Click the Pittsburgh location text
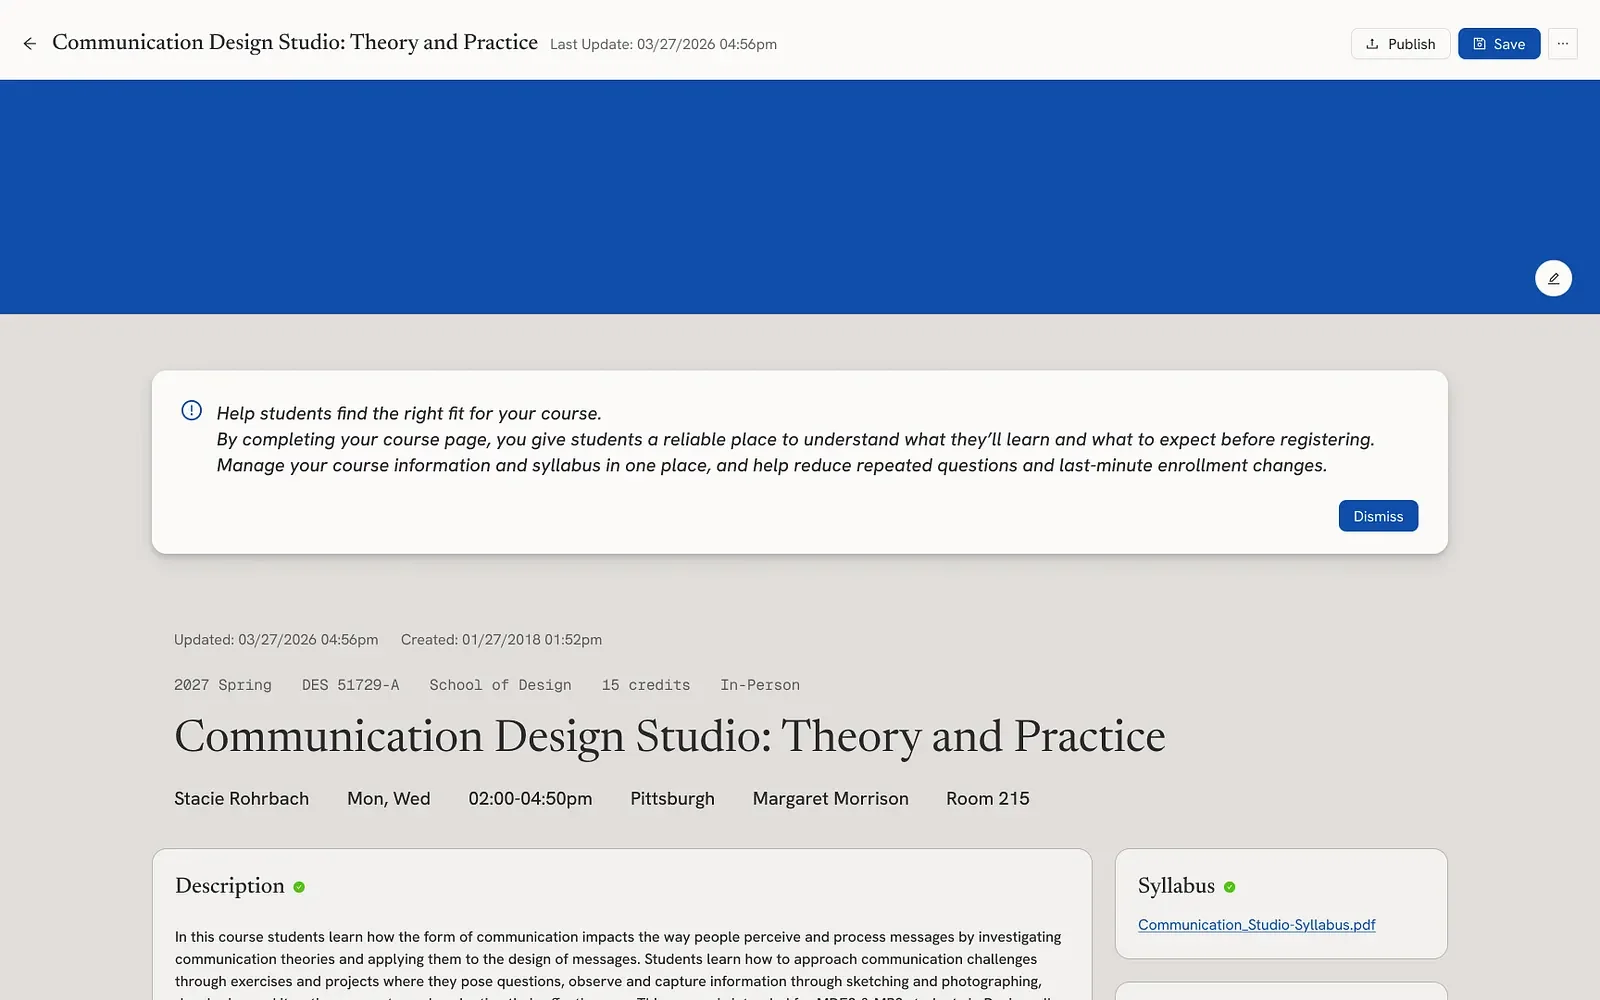 click(x=672, y=799)
